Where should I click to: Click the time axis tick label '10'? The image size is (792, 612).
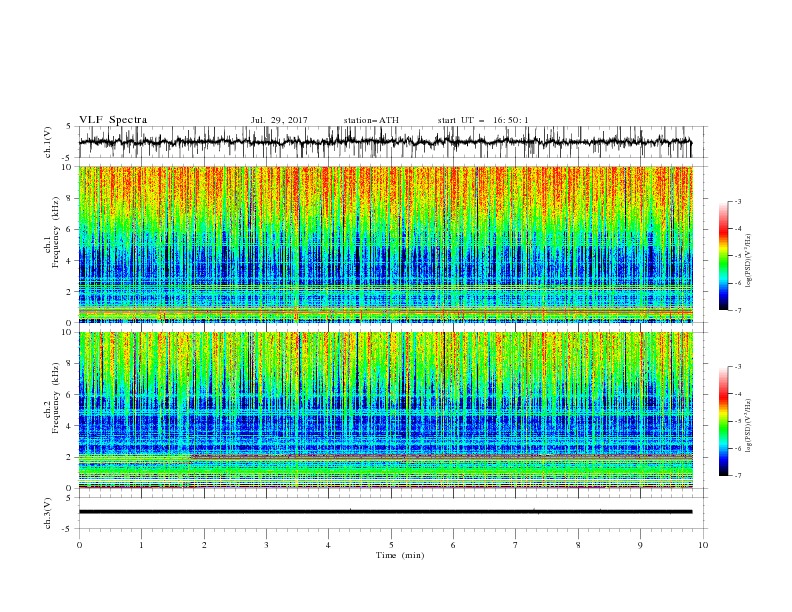click(703, 545)
